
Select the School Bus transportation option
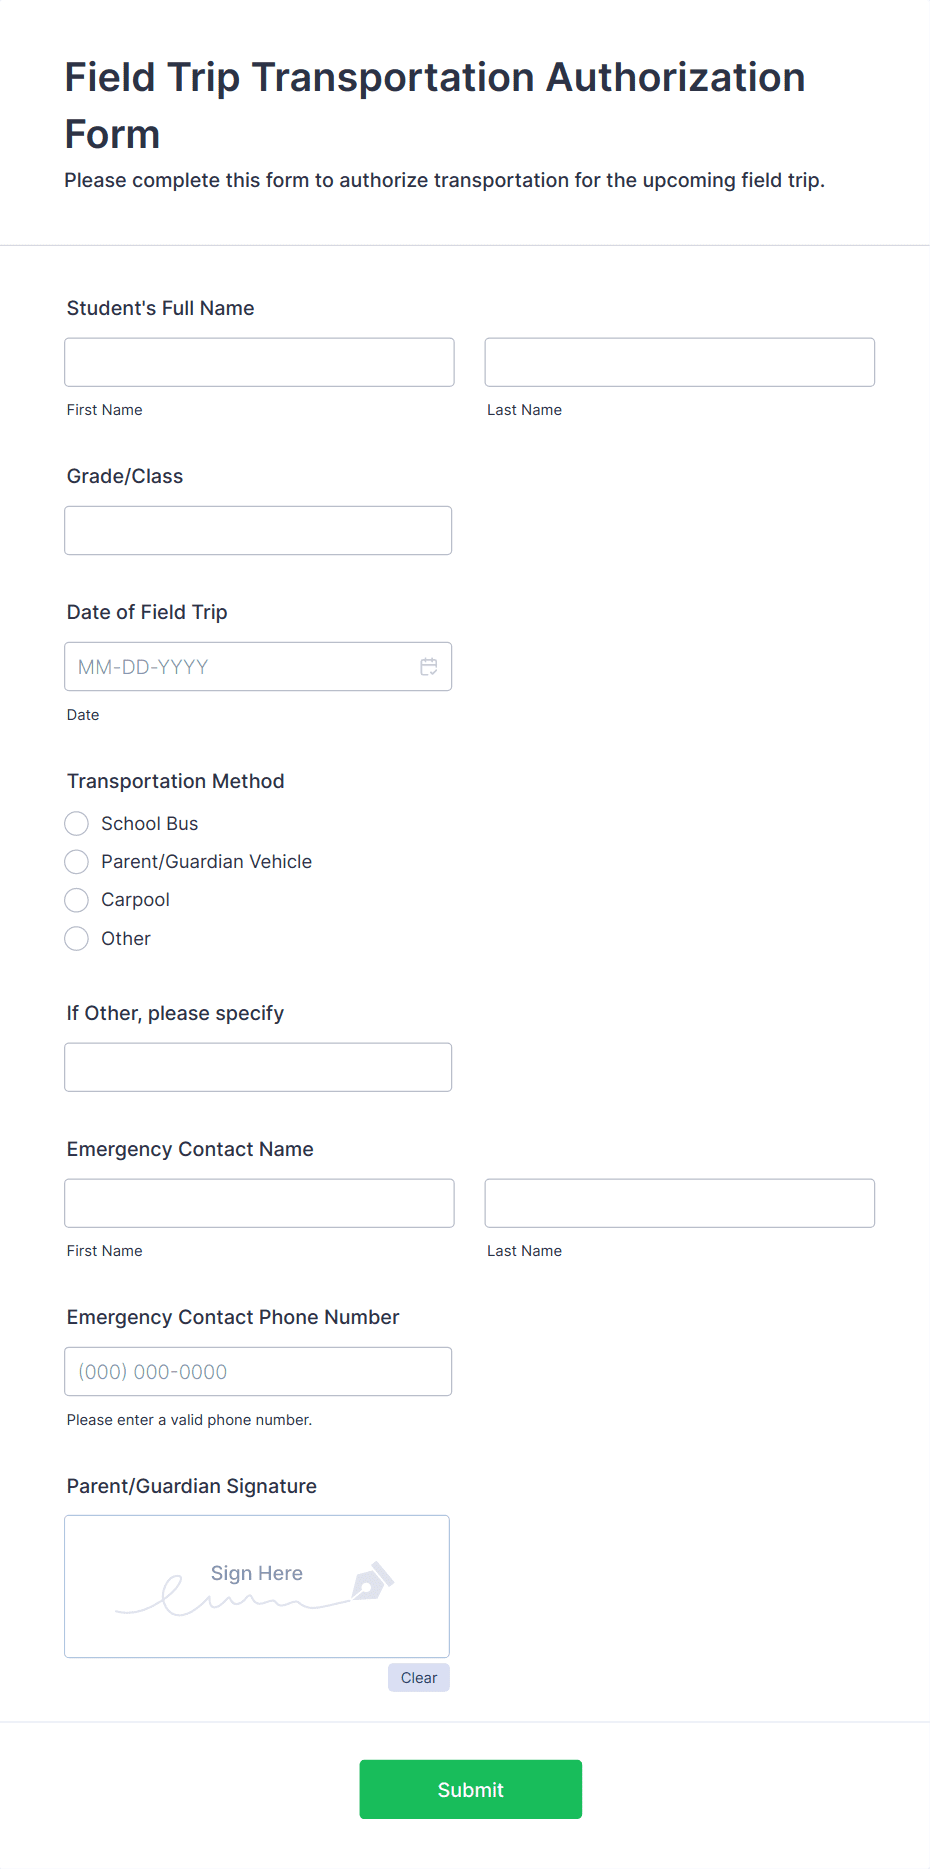click(76, 823)
